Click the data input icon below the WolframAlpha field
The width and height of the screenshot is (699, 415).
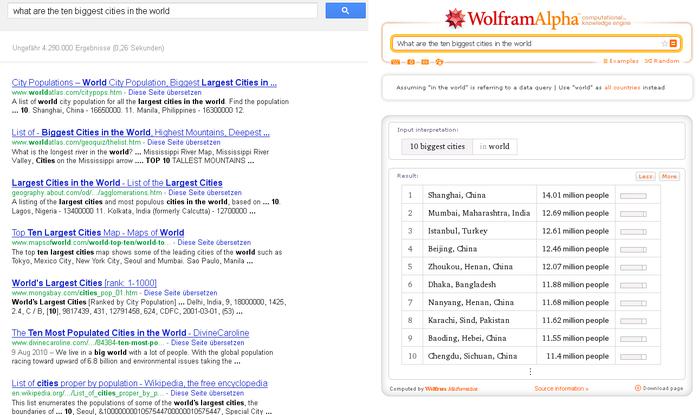[x=425, y=62]
